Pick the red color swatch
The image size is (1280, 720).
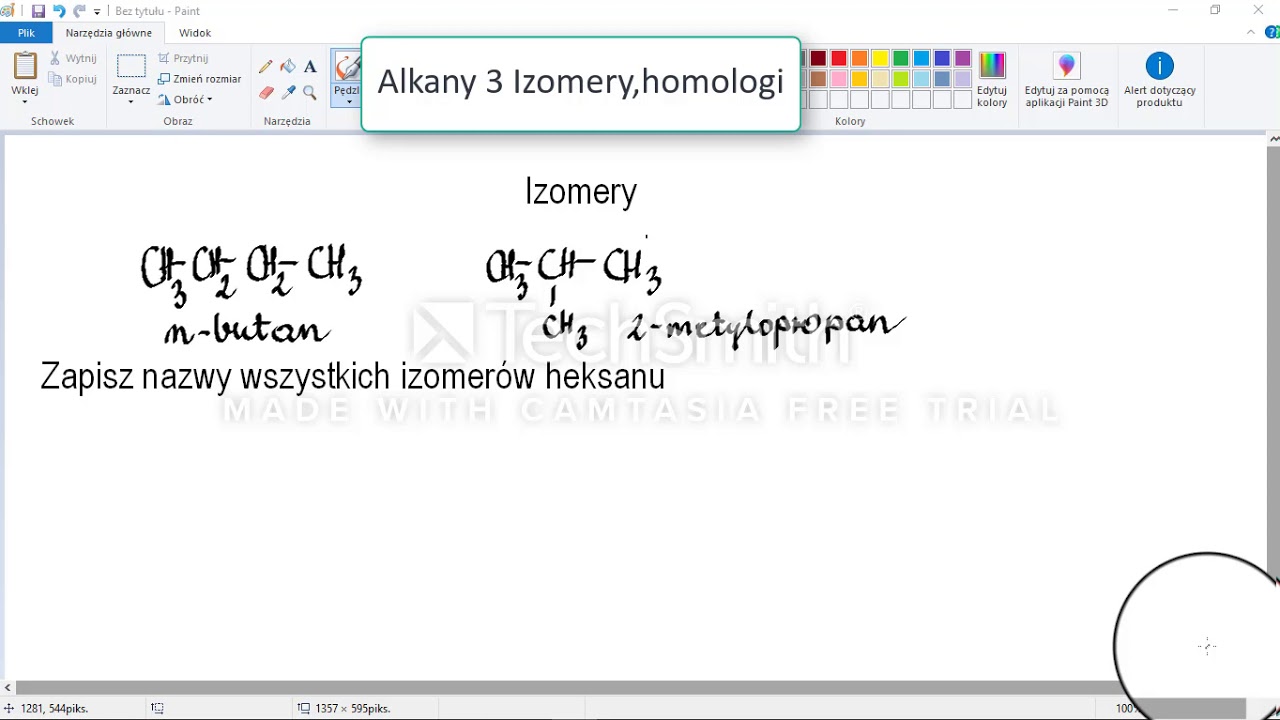pyautogui.click(x=839, y=58)
